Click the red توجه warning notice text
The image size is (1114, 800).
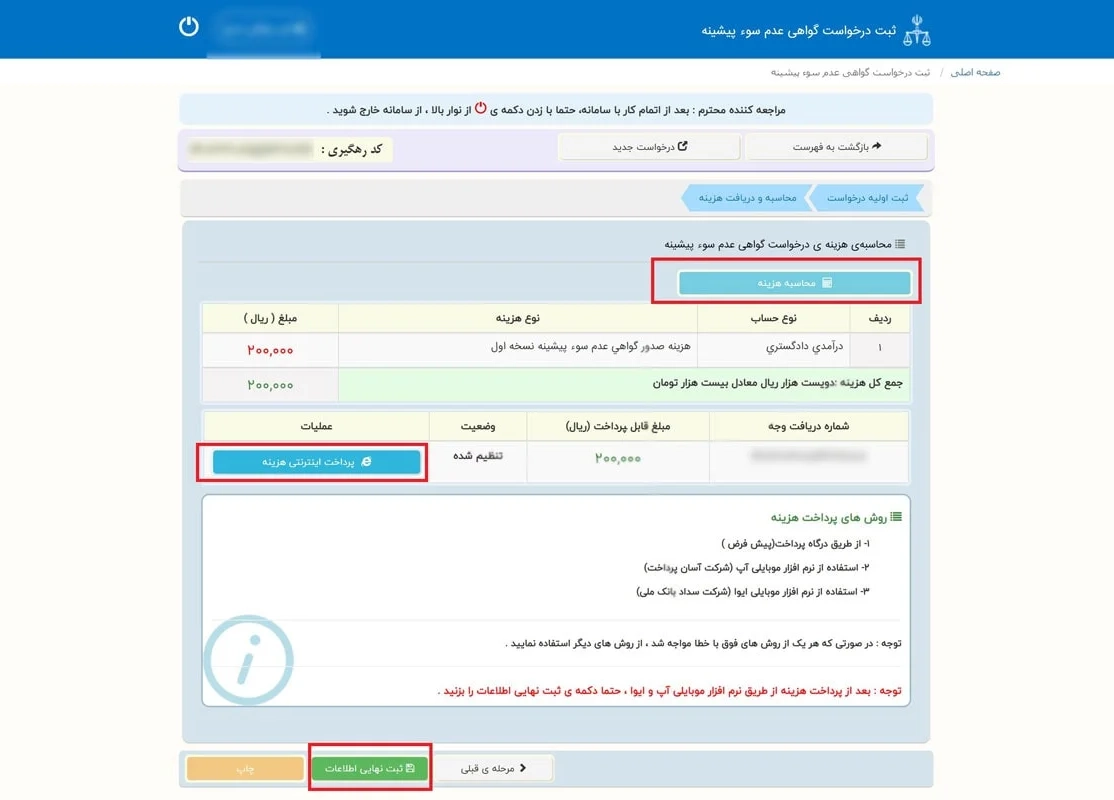point(670,691)
